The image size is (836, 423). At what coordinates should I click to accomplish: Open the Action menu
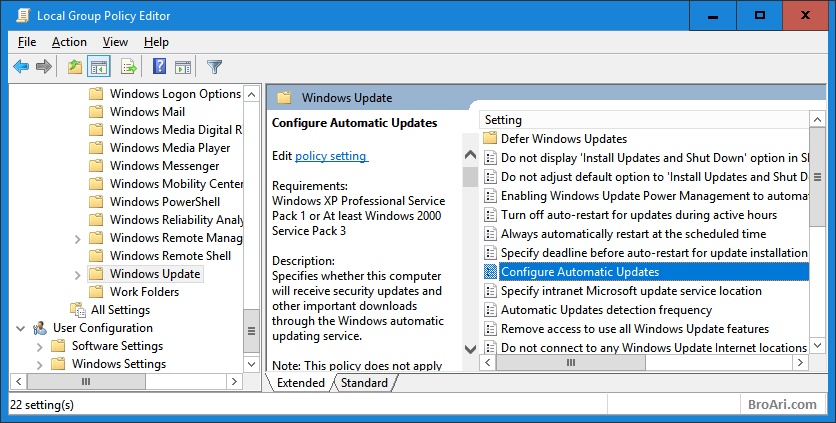(x=69, y=42)
